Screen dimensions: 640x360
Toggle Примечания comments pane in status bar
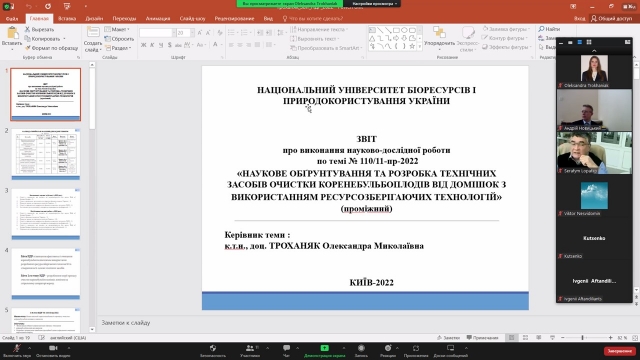click(482, 338)
